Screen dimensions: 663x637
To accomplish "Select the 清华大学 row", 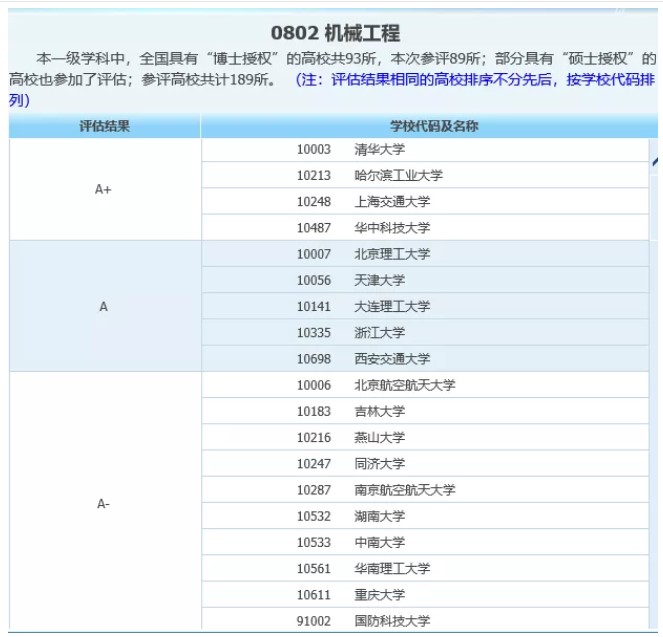I will 379,149.
